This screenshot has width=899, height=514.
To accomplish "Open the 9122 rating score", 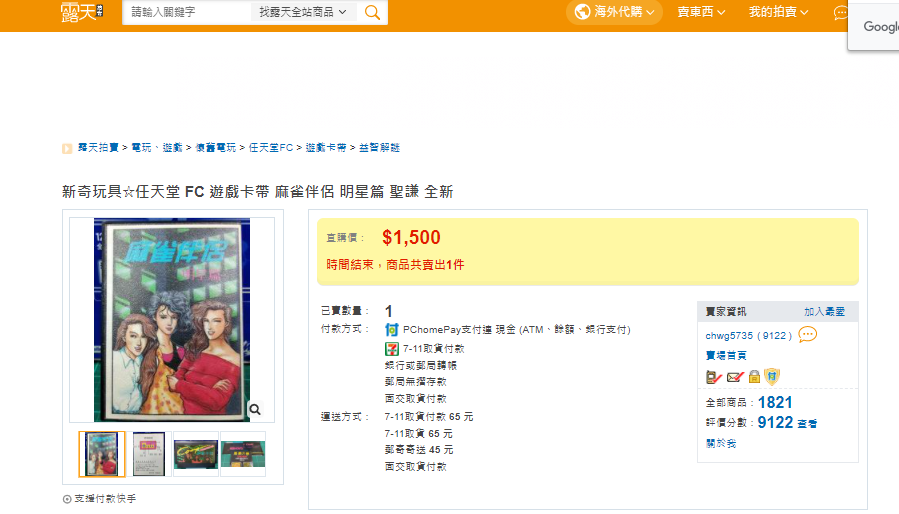I will [775, 423].
